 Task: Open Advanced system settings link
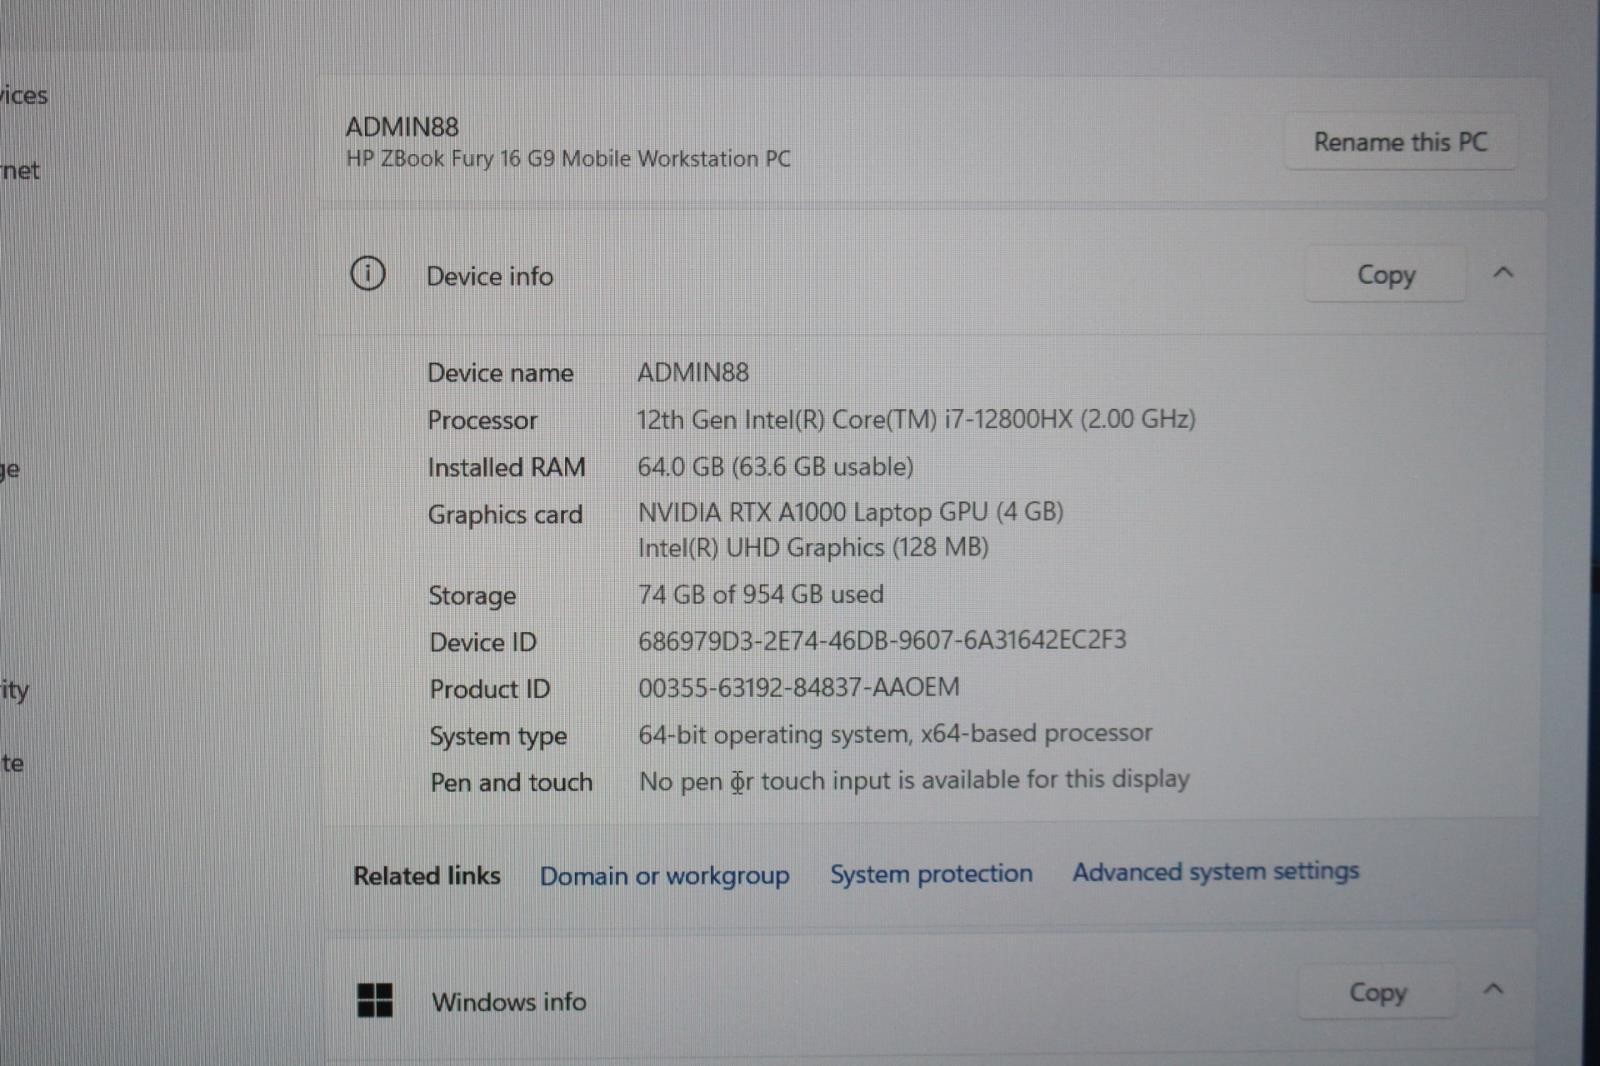pos(1216,871)
